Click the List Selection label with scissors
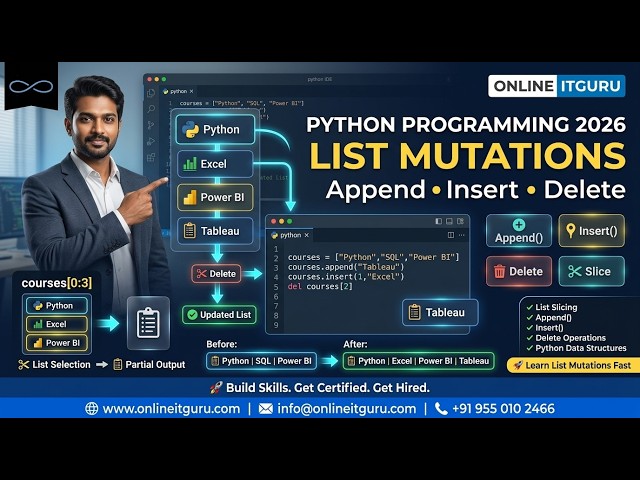Image resolution: width=640 pixels, height=480 pixels. (54, 364)
